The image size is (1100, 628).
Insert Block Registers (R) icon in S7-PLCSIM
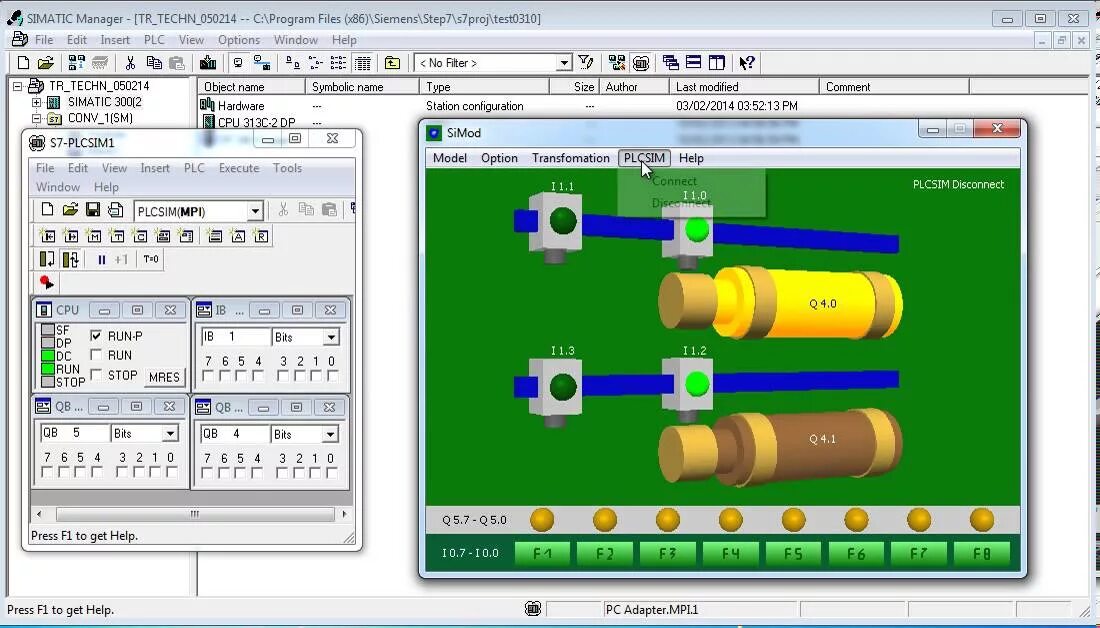(x=261, y=236)
